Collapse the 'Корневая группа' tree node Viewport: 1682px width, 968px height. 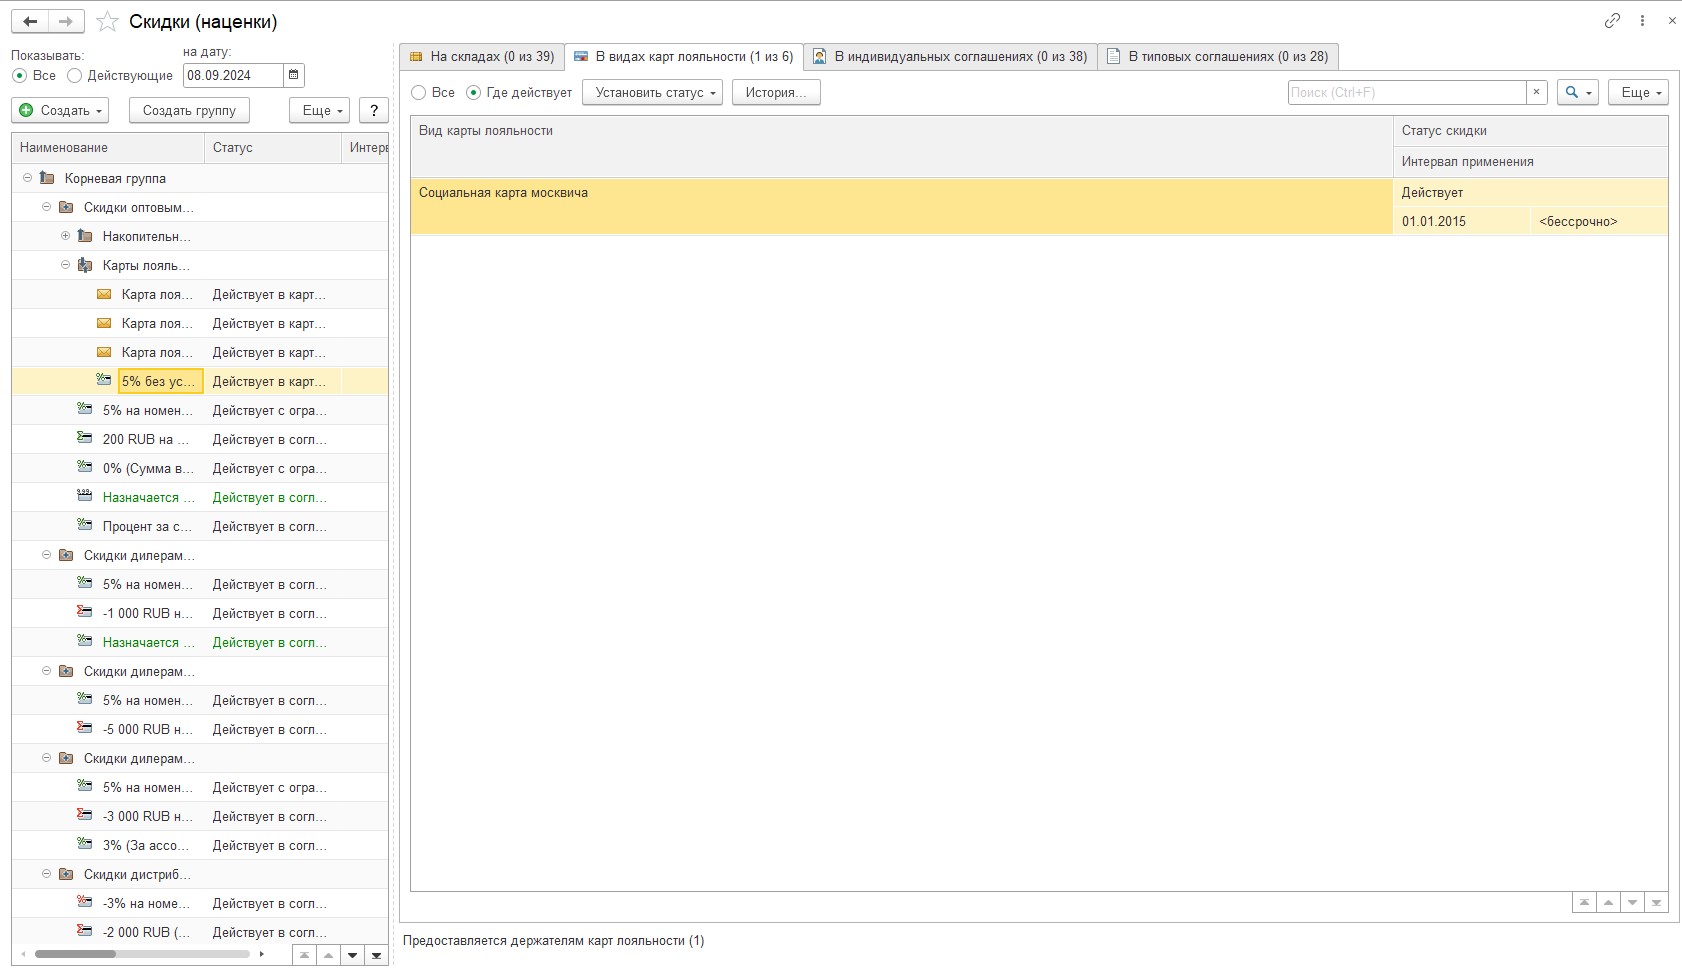pyautogui.click(x=27, y=178)
